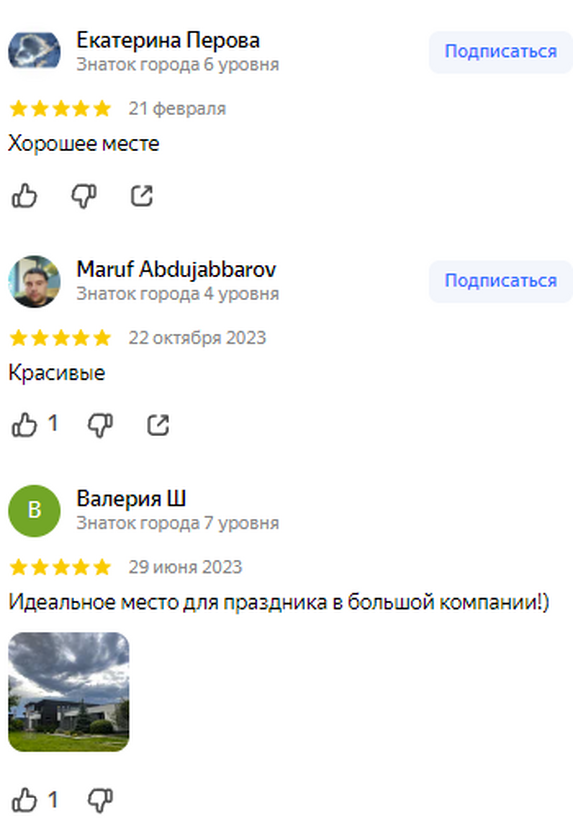Subscribe to Maruf Abdujabbarov with Подписаться button

coord(500,281)
